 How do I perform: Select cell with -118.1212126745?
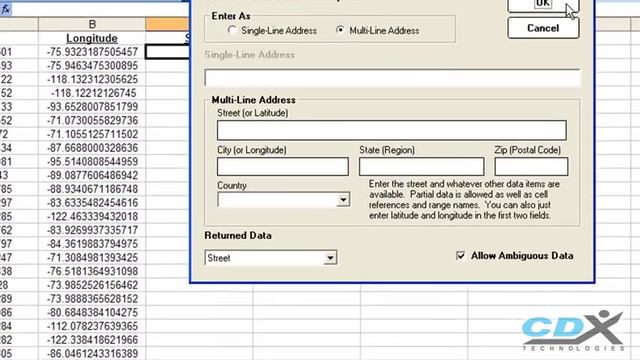[92, 93]
